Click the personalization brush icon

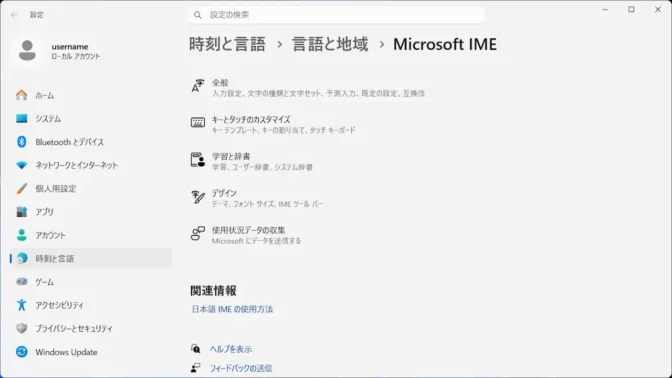pyautogui.click(x=21, y=189)
